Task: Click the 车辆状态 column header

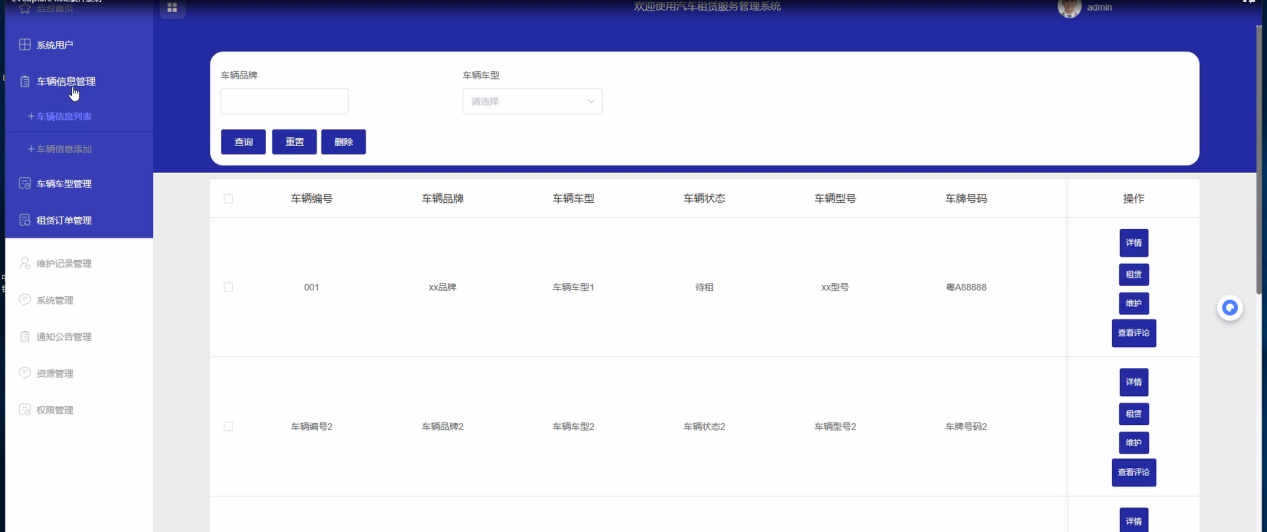Action: [705, 199]
